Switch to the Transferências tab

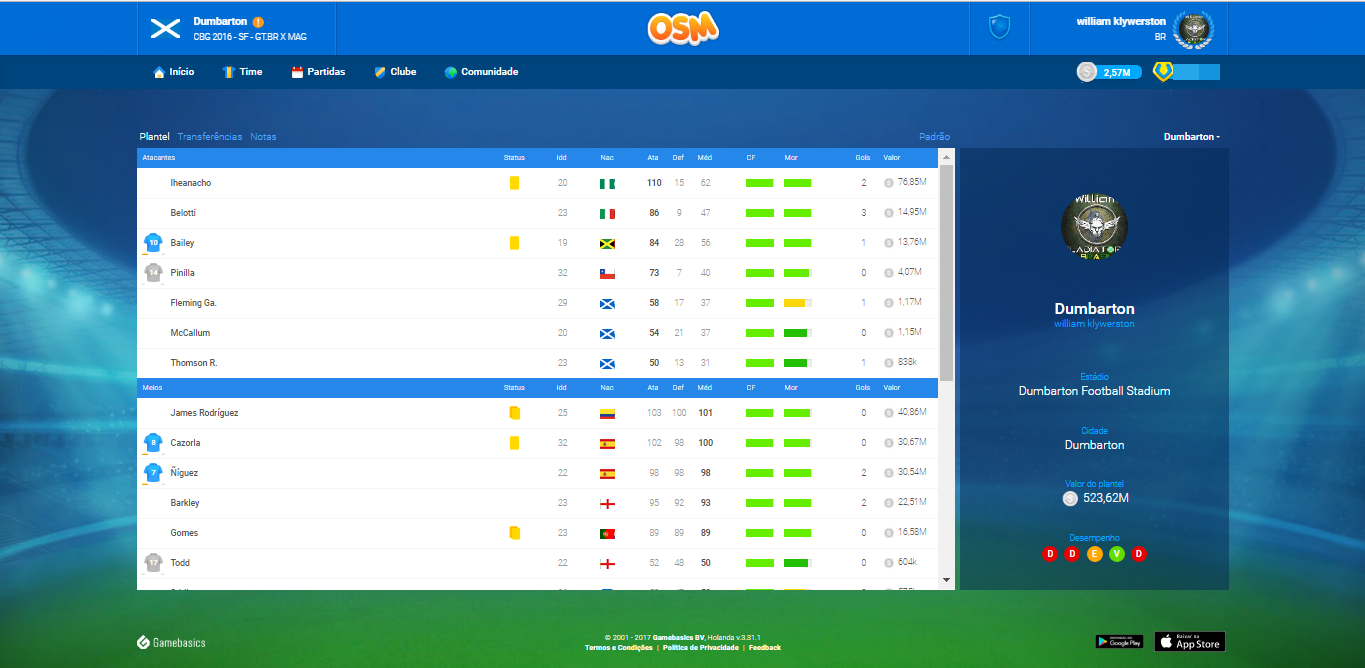click(210, 137)
